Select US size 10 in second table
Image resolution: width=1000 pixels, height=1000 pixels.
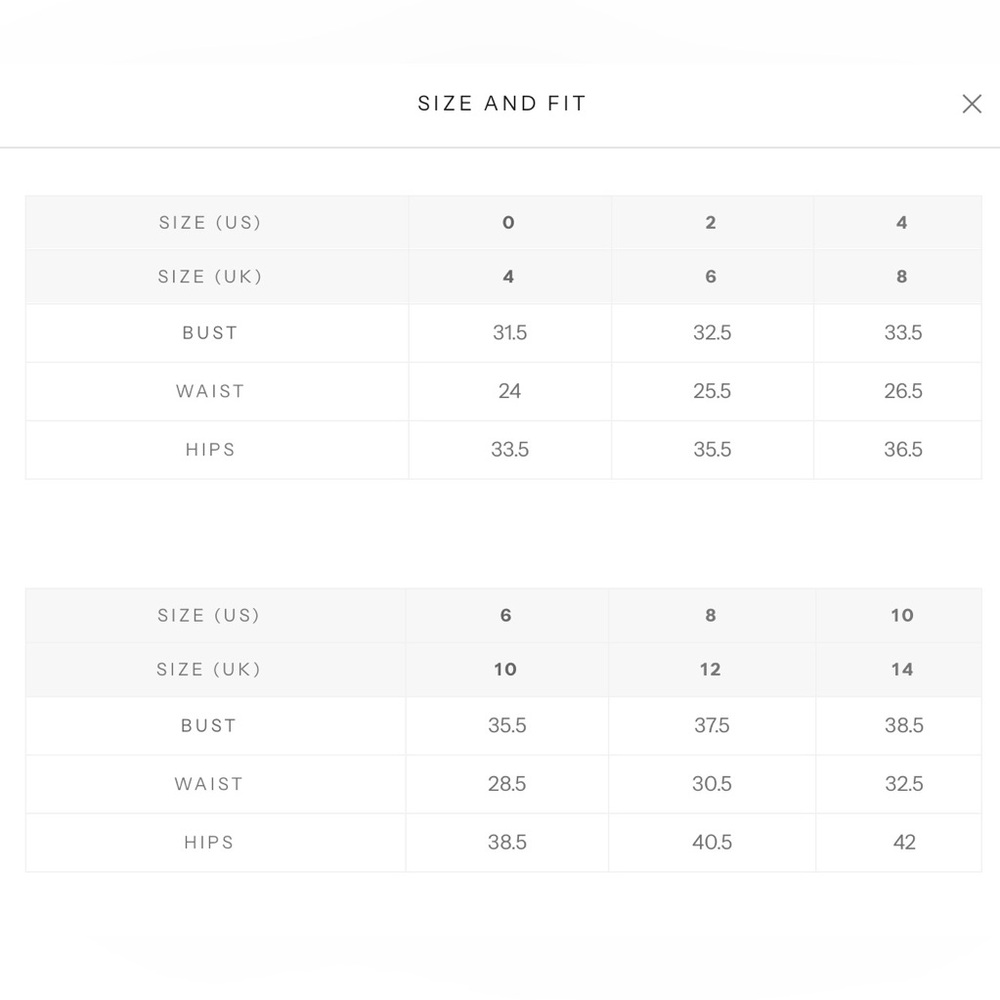pos(902,615)
